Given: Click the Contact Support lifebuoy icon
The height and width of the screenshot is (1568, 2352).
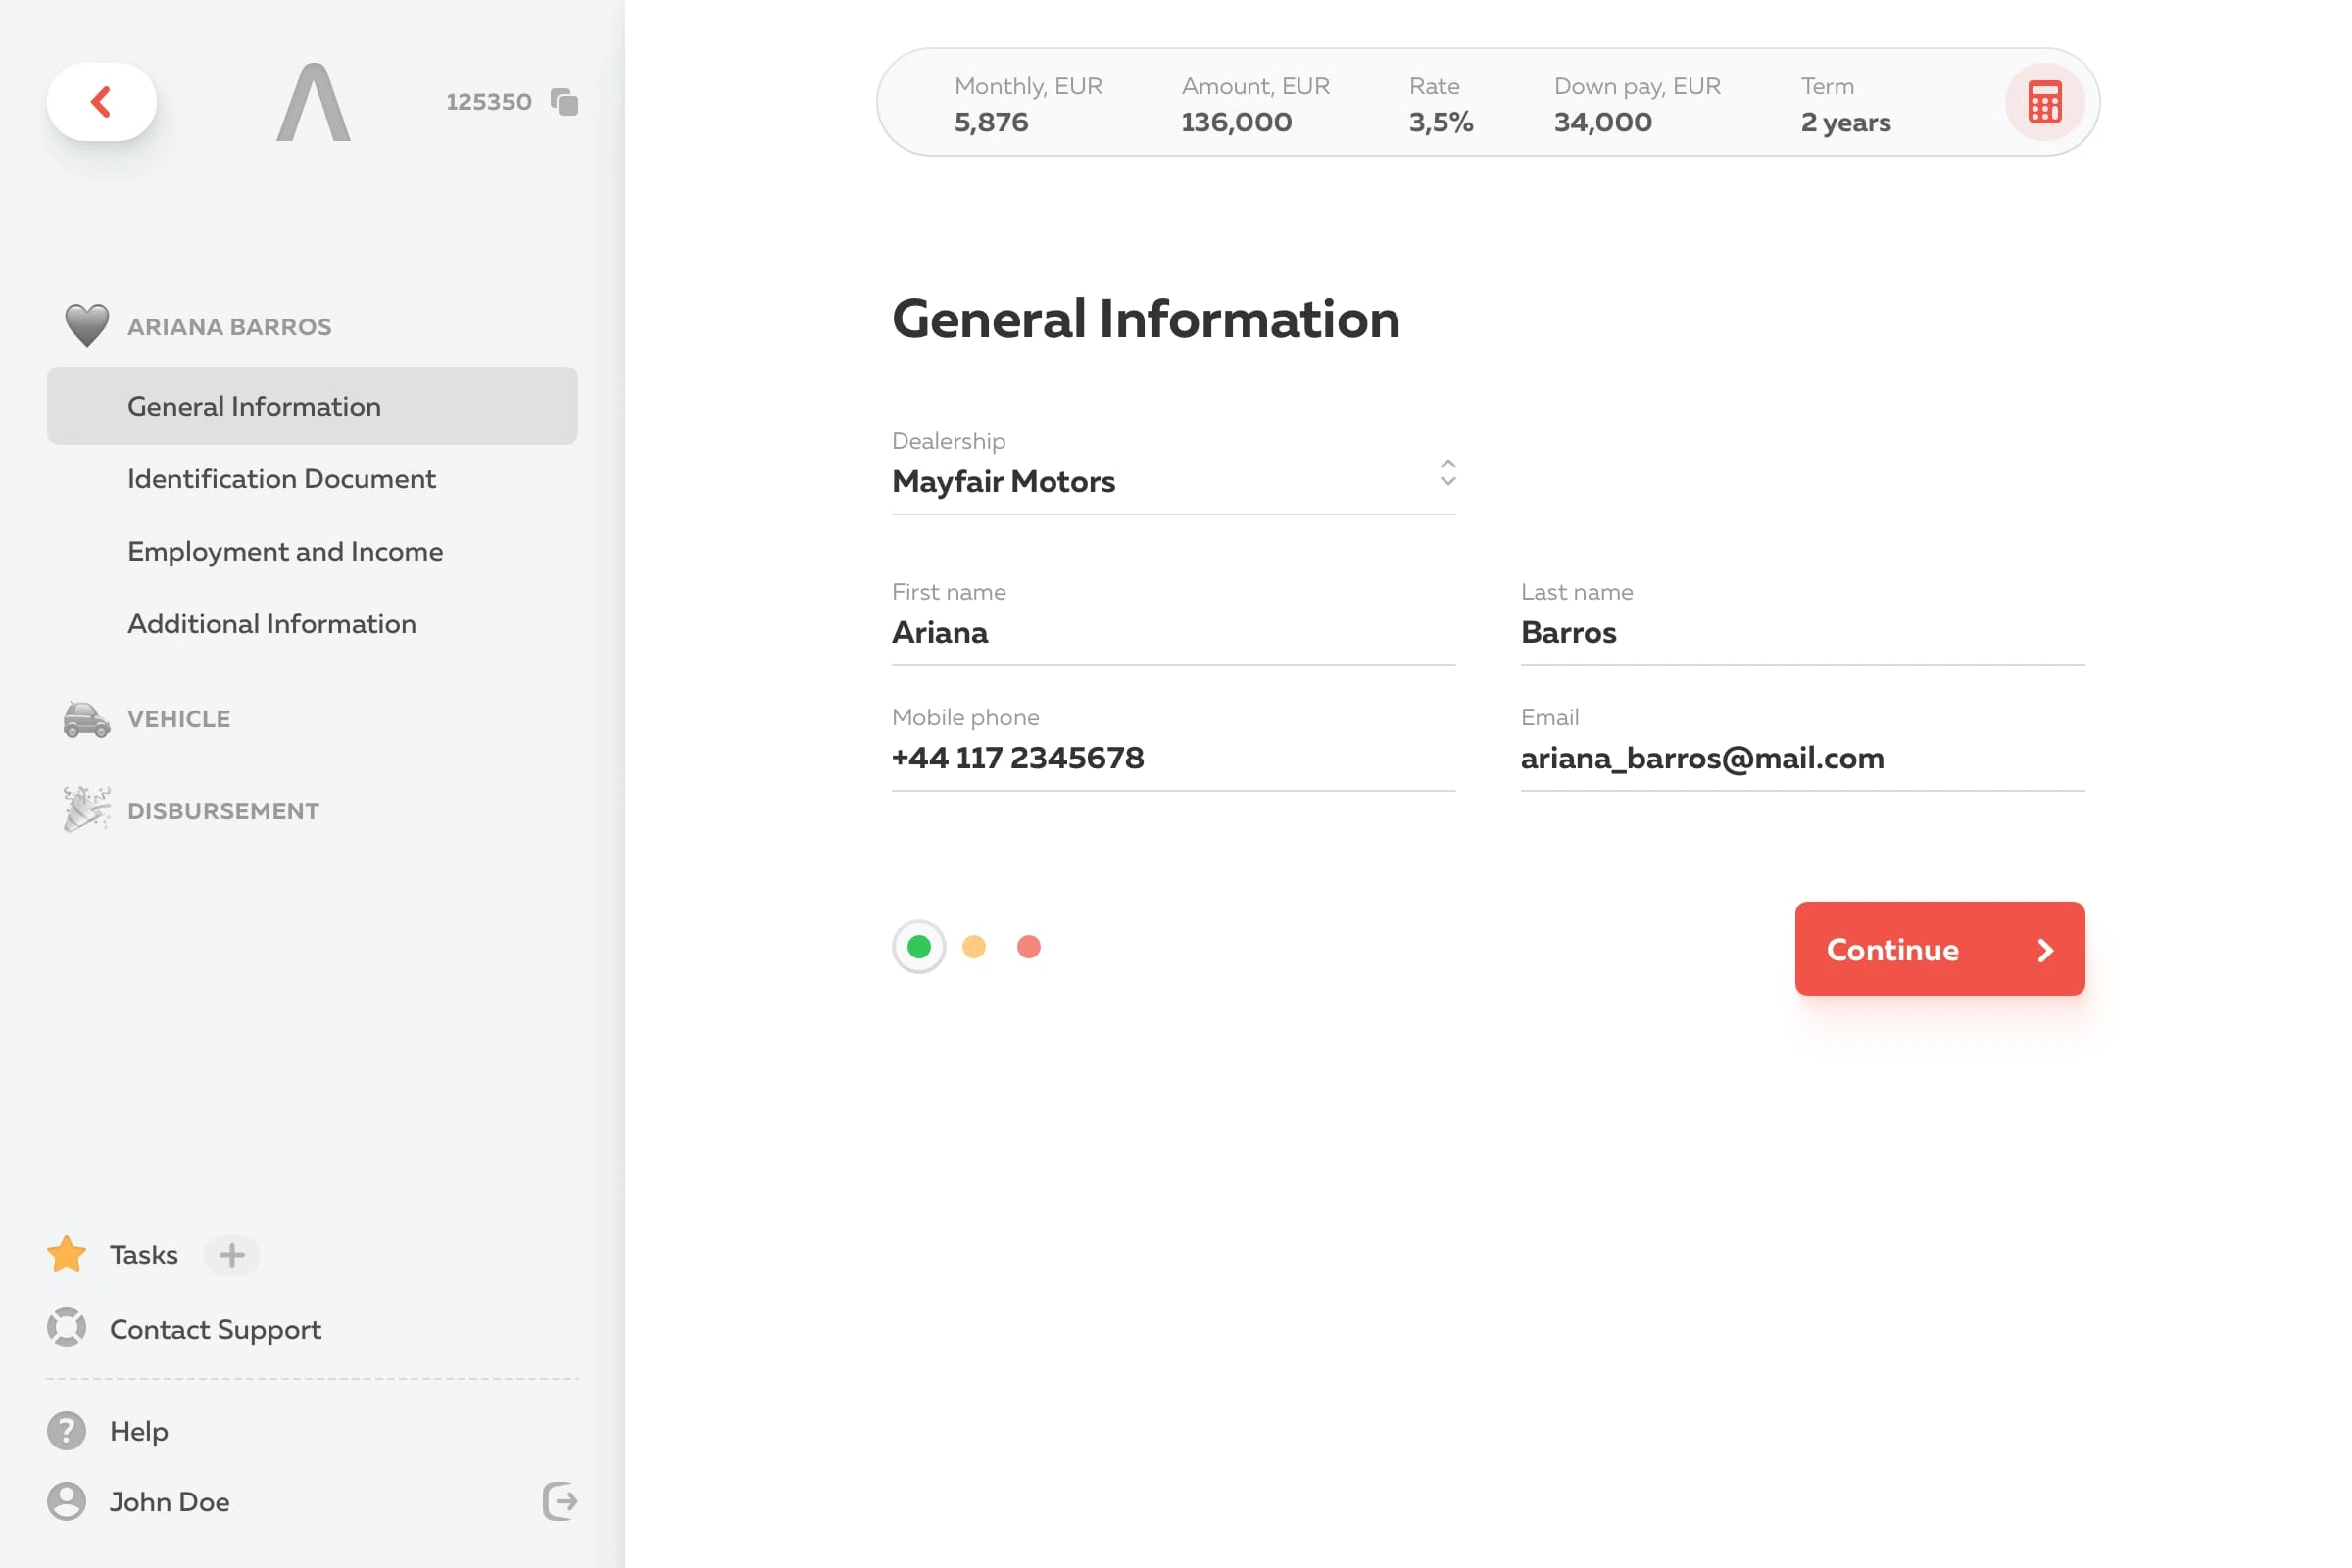Looking at the screenshot, I should coord(67,1328).
